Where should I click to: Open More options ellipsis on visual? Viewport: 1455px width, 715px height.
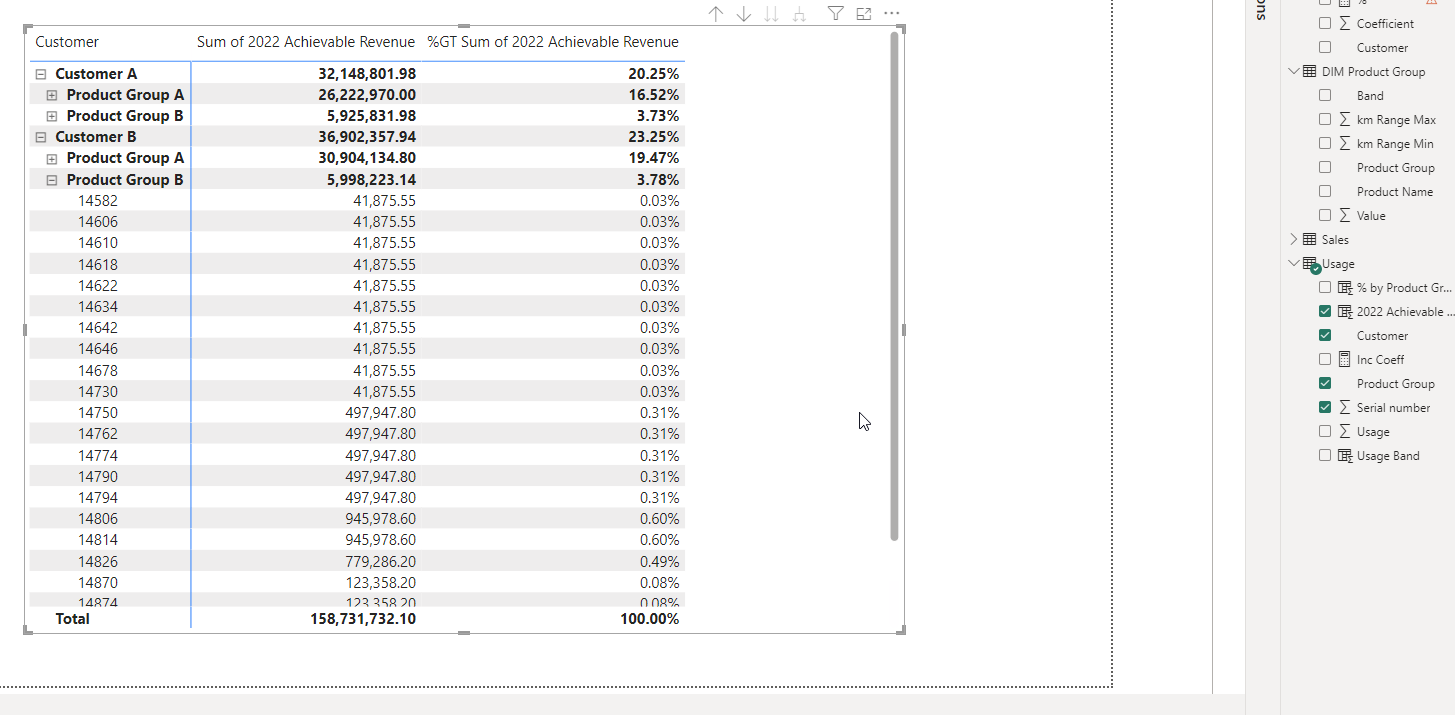[x=892, y=14]
